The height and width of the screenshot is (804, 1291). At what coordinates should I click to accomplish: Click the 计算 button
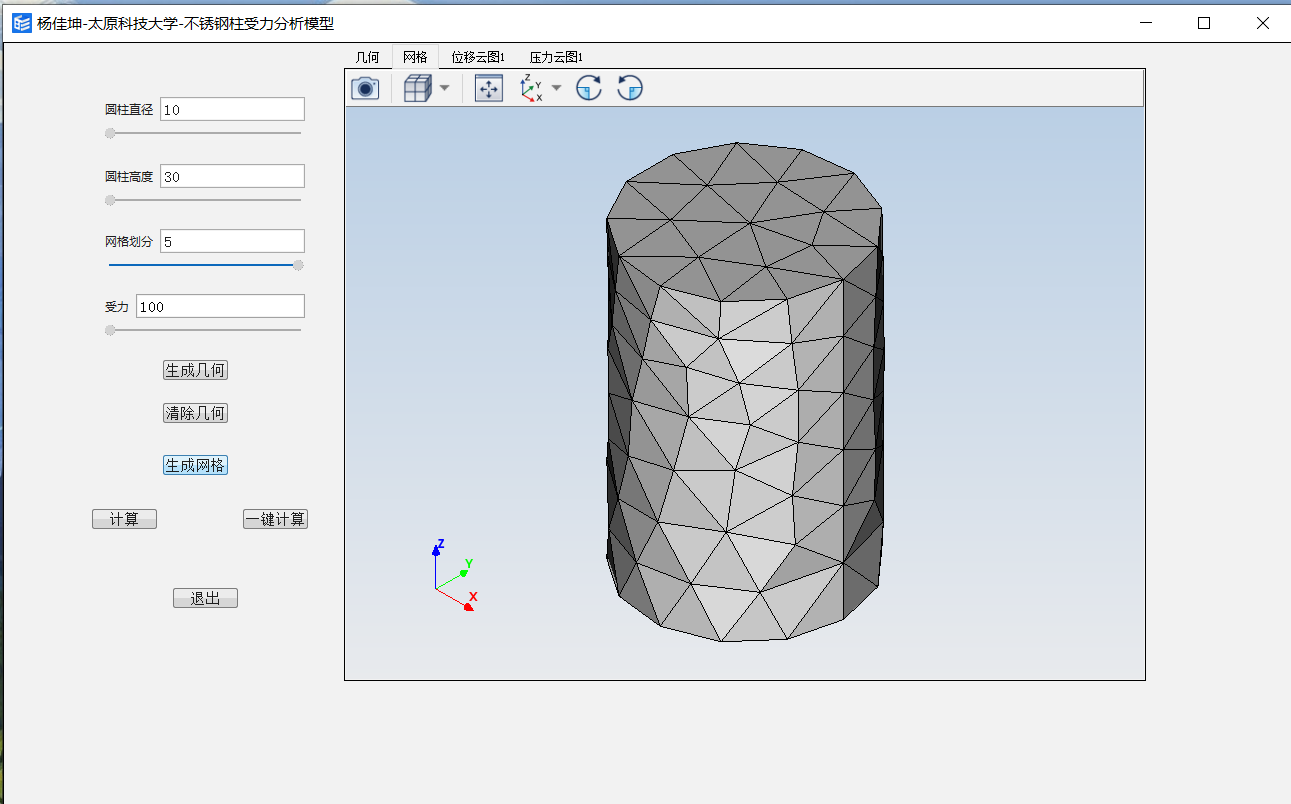click(124, 519)
